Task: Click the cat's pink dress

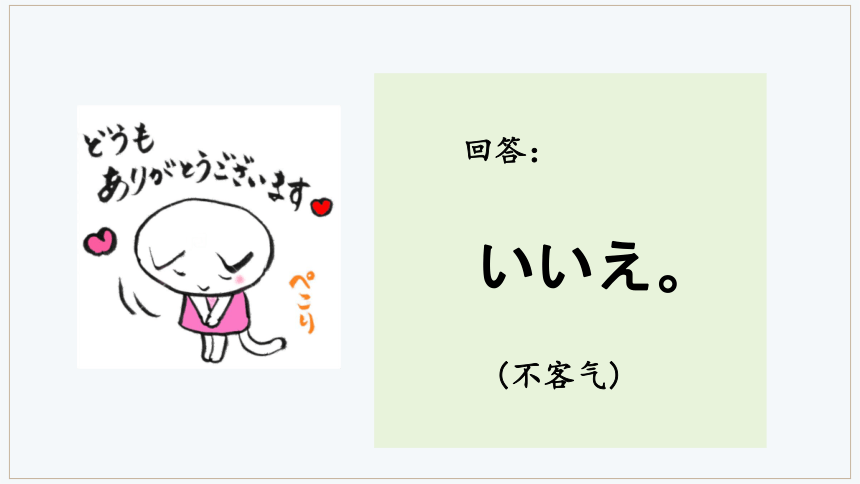Action: 214,312
